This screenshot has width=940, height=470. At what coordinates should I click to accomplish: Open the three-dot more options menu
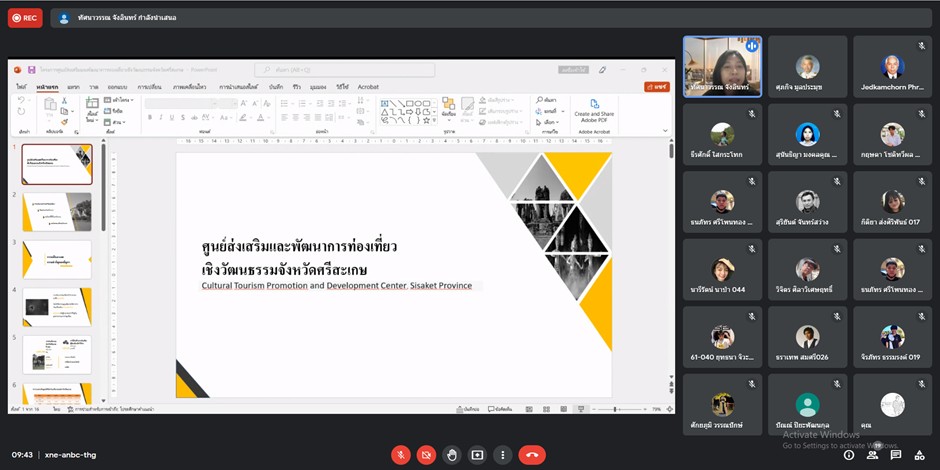pos(503,455)
